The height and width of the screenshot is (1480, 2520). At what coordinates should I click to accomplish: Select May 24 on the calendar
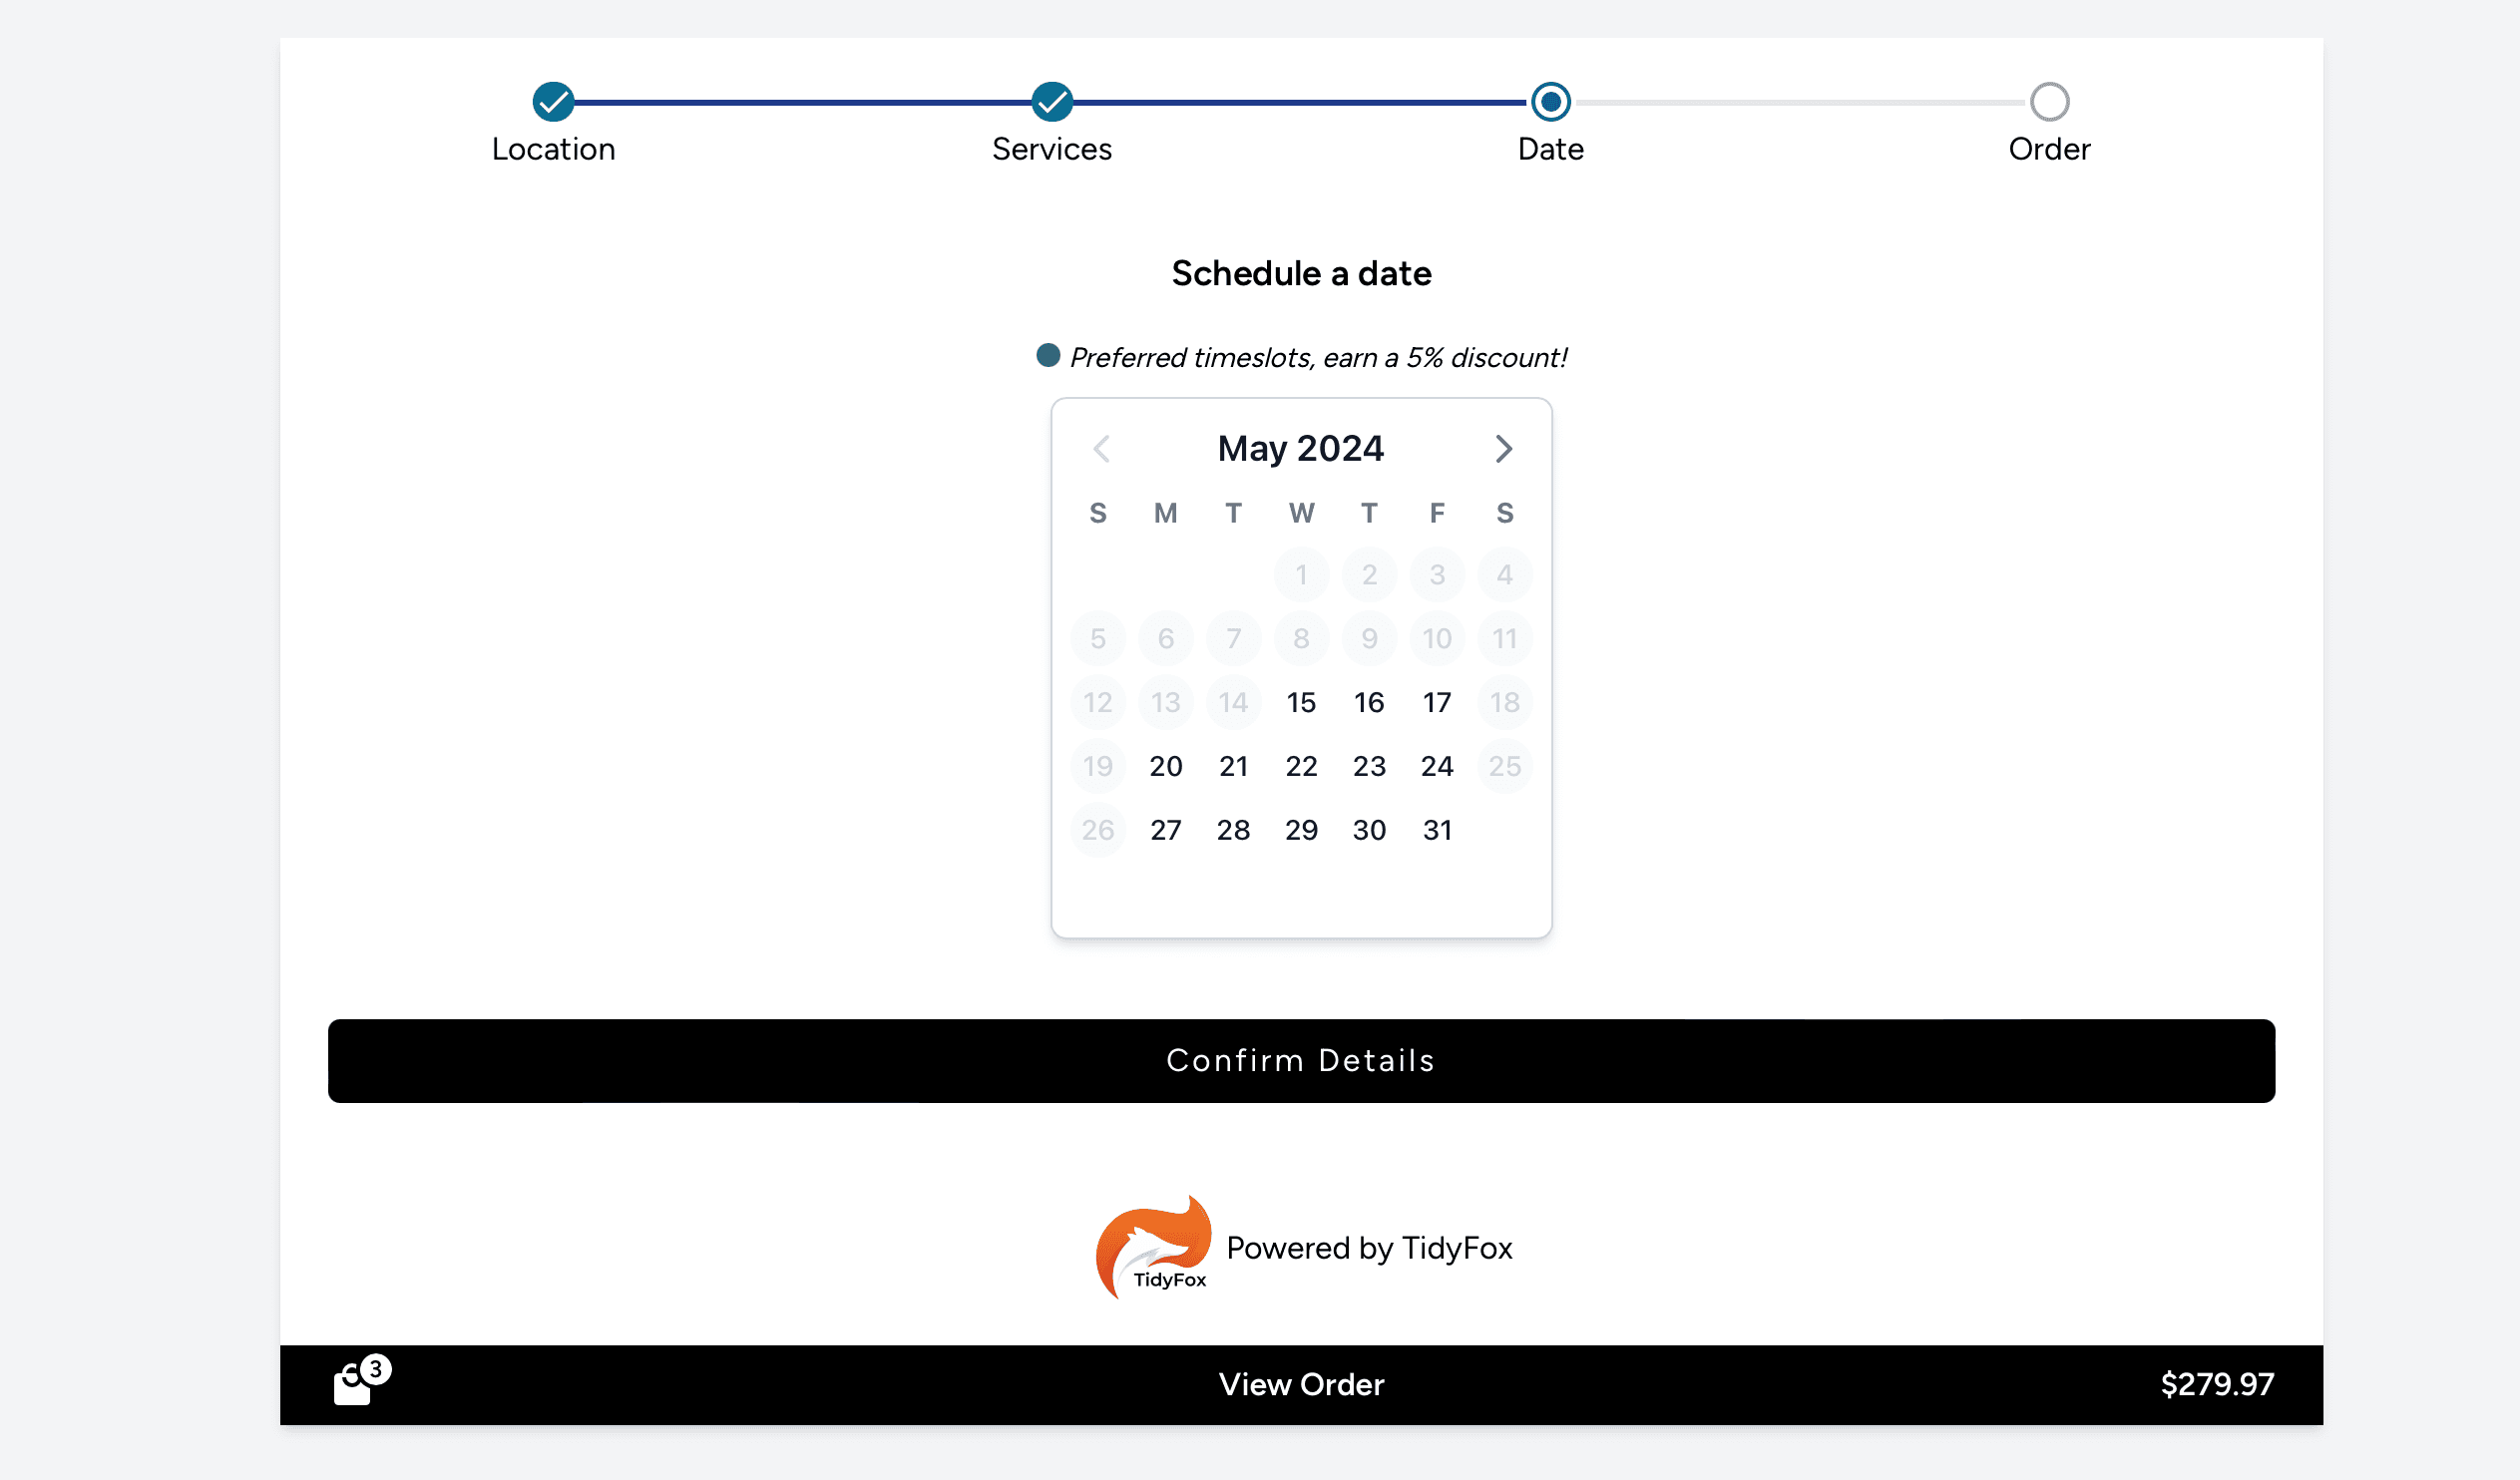pos(1437,766)
